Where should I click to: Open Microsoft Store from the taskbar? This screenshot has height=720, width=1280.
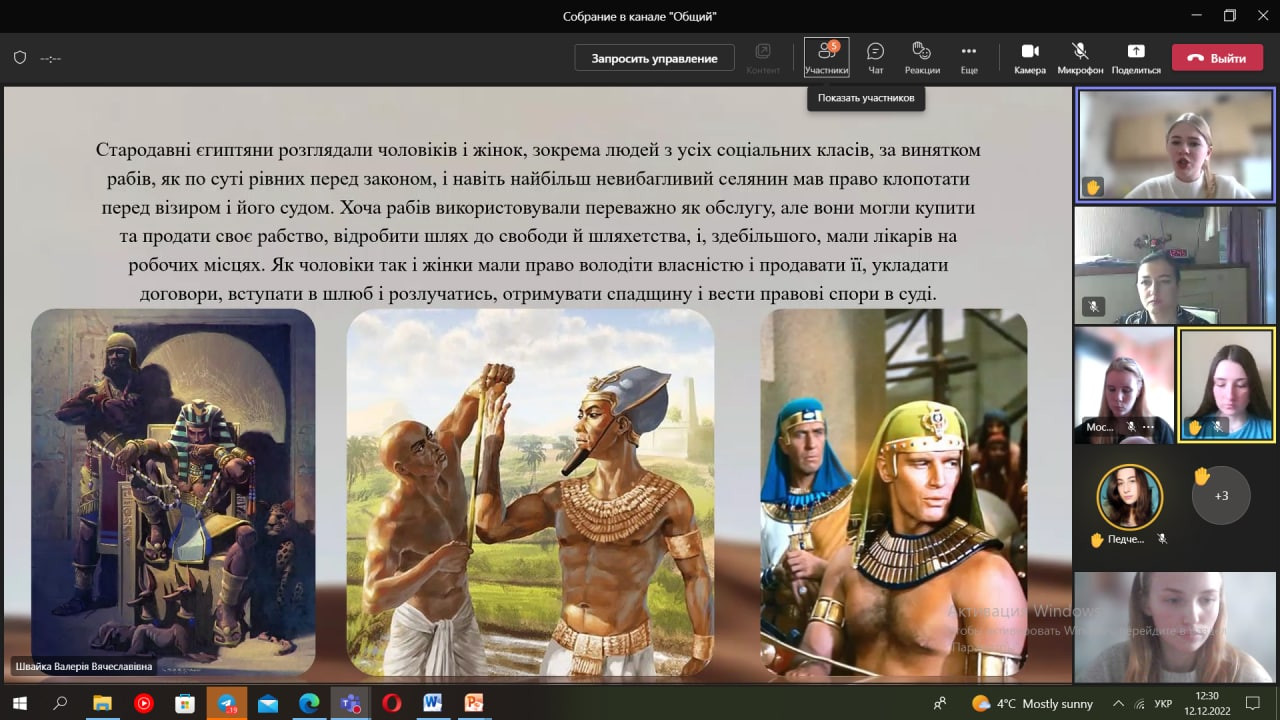point(185,703)
